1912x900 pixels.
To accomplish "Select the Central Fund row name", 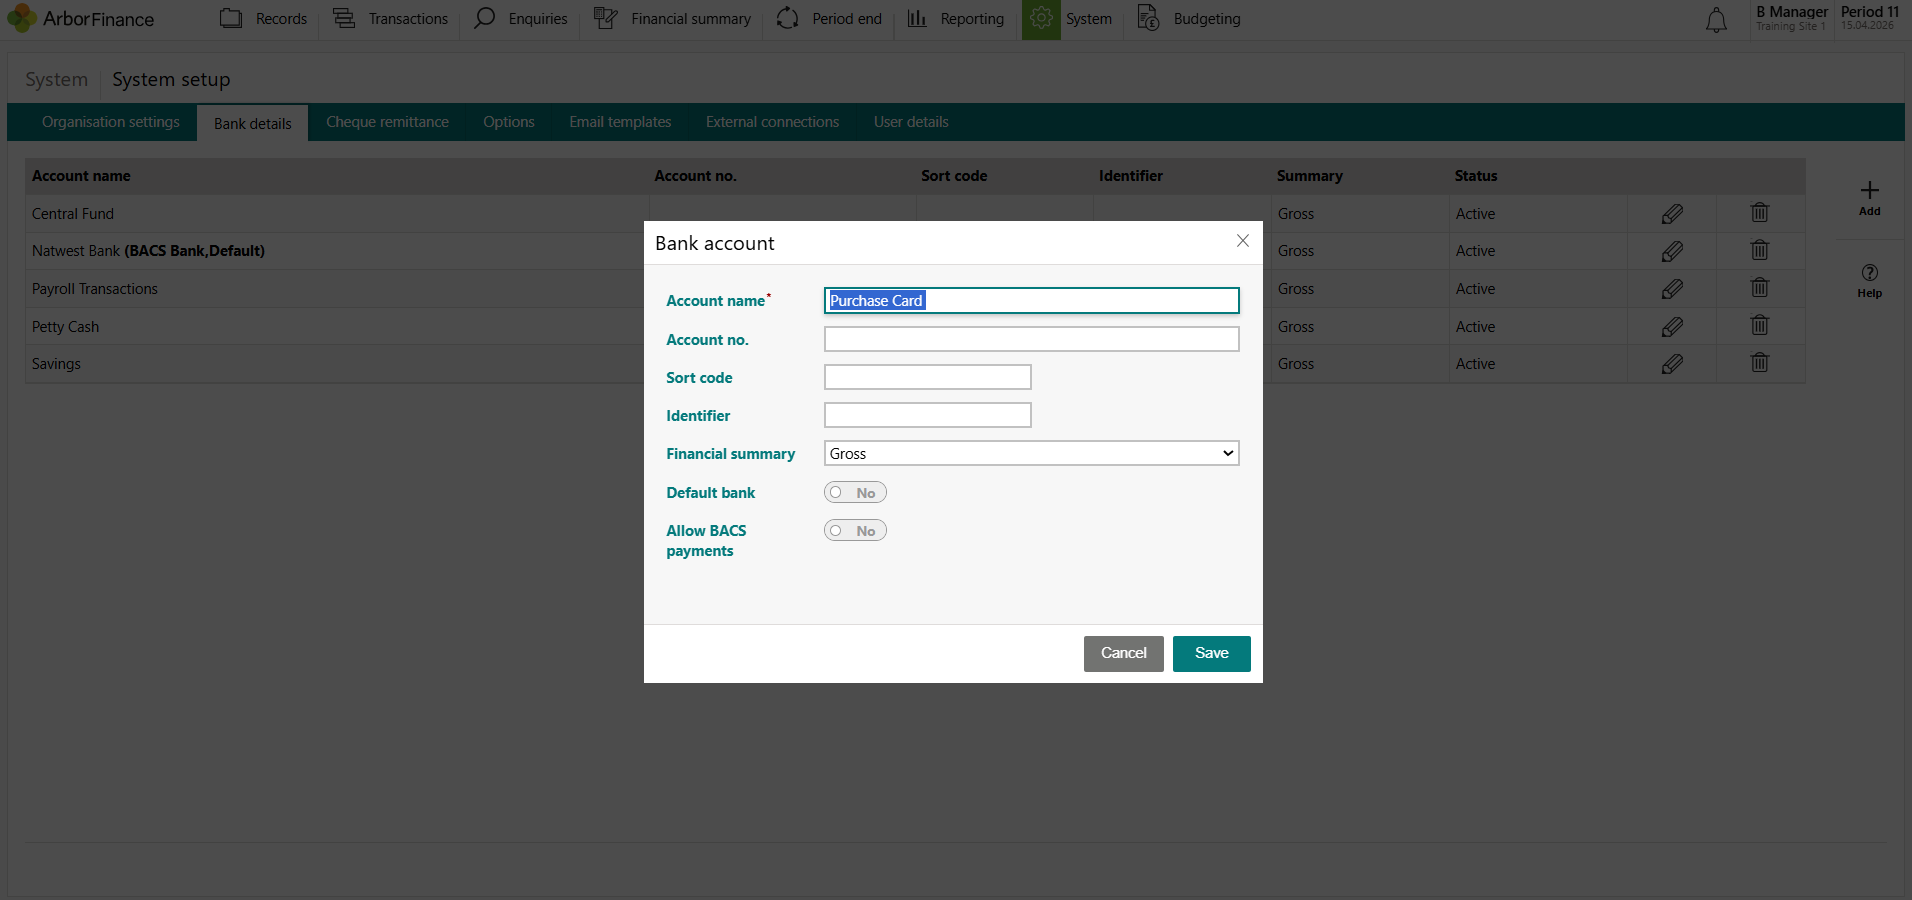I will 73,214.
